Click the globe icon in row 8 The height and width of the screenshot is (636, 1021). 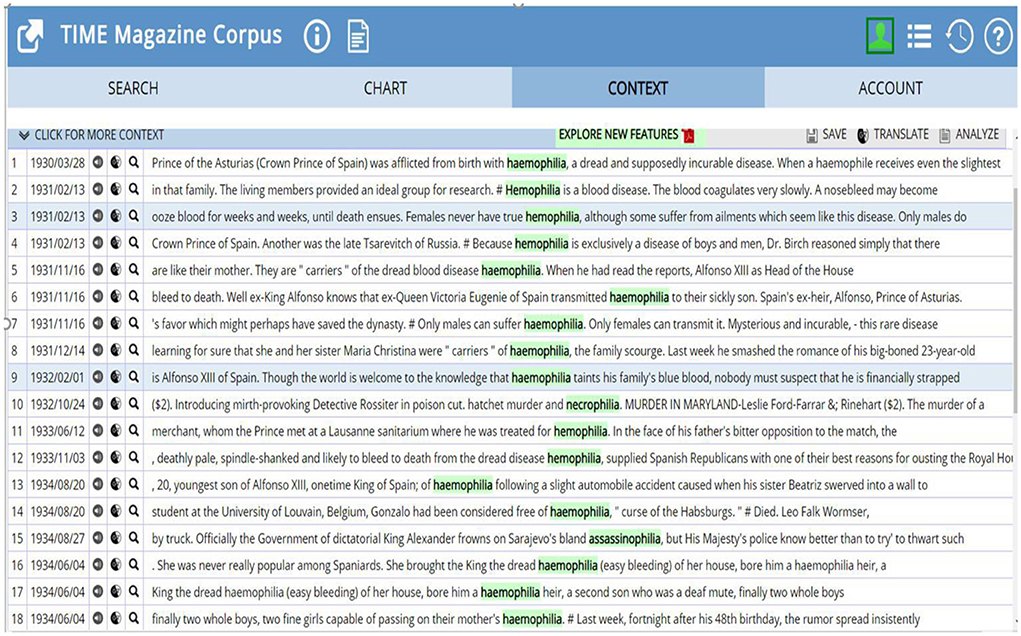tap(116, 350)
